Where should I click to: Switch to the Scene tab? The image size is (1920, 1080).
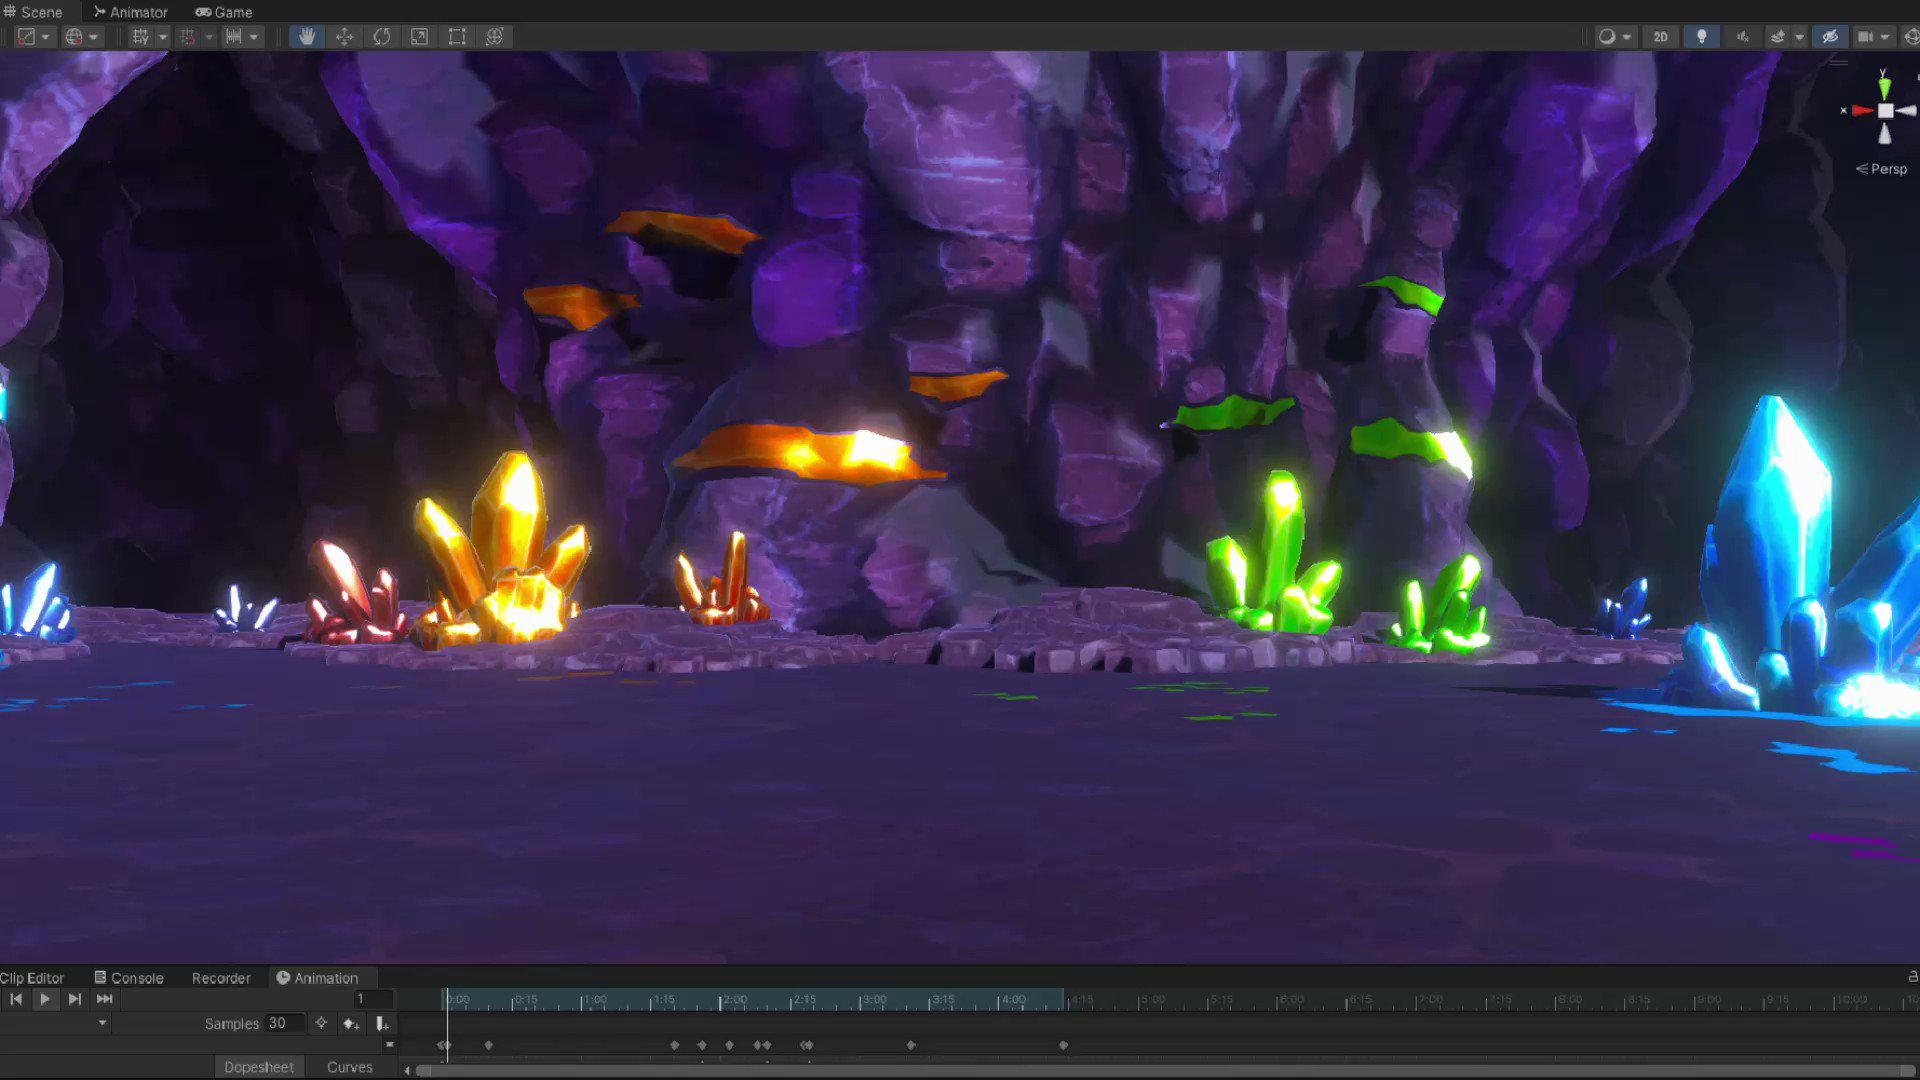(x=33, y=12)
